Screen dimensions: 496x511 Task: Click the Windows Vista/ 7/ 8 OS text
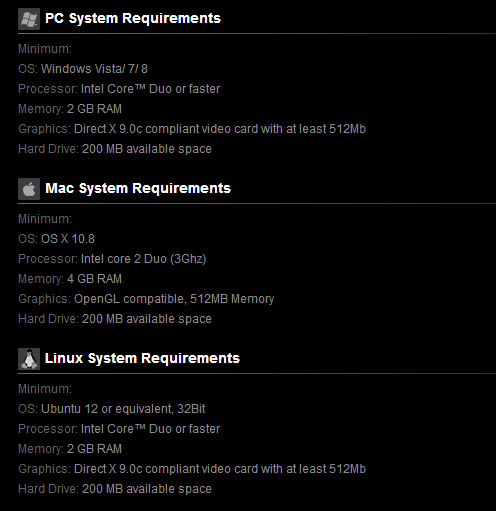(94, 69)
